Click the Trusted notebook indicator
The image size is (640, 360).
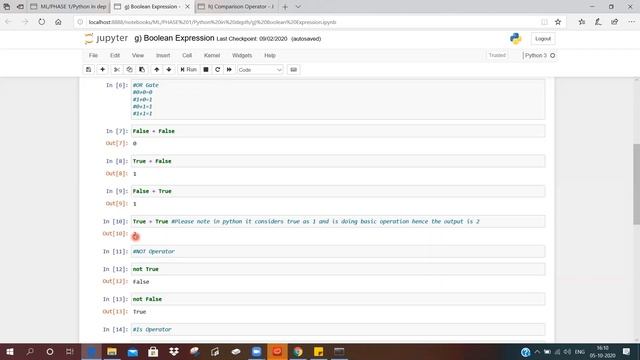pos(497,56)
